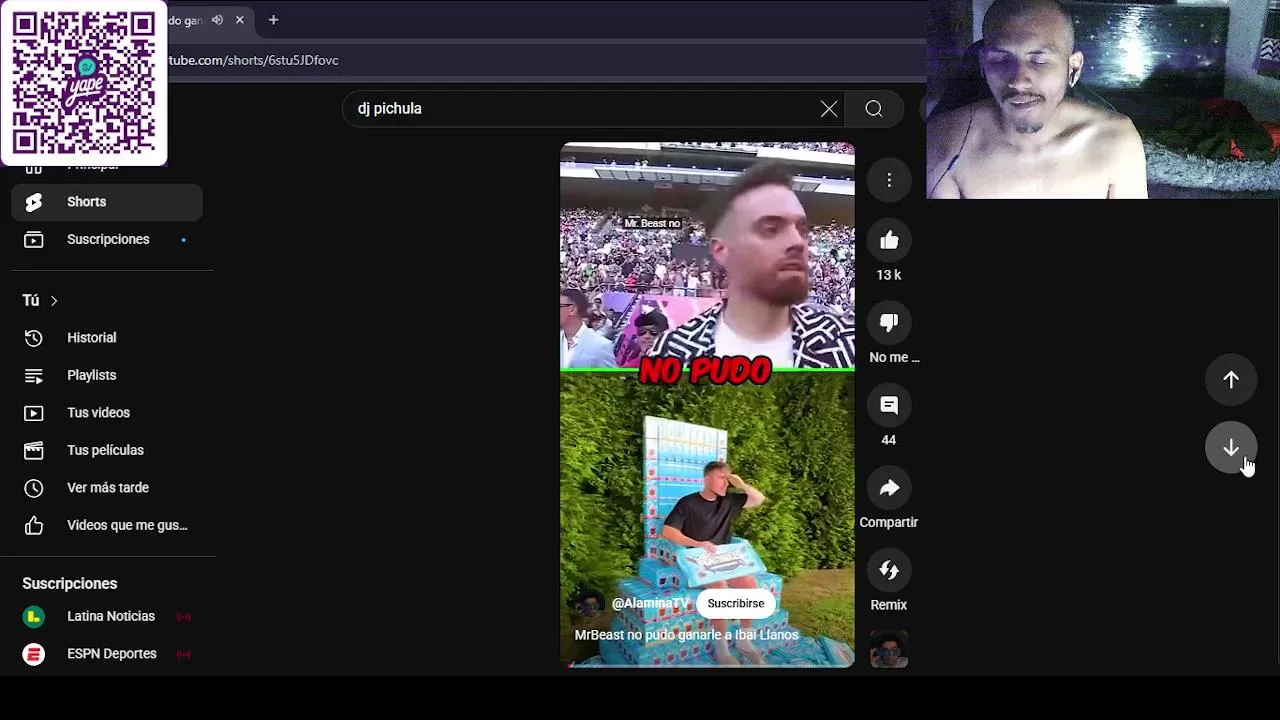Open the Short's three-dot more menu
This screenshot has width=1280, height=720.
tap(889, 180)
